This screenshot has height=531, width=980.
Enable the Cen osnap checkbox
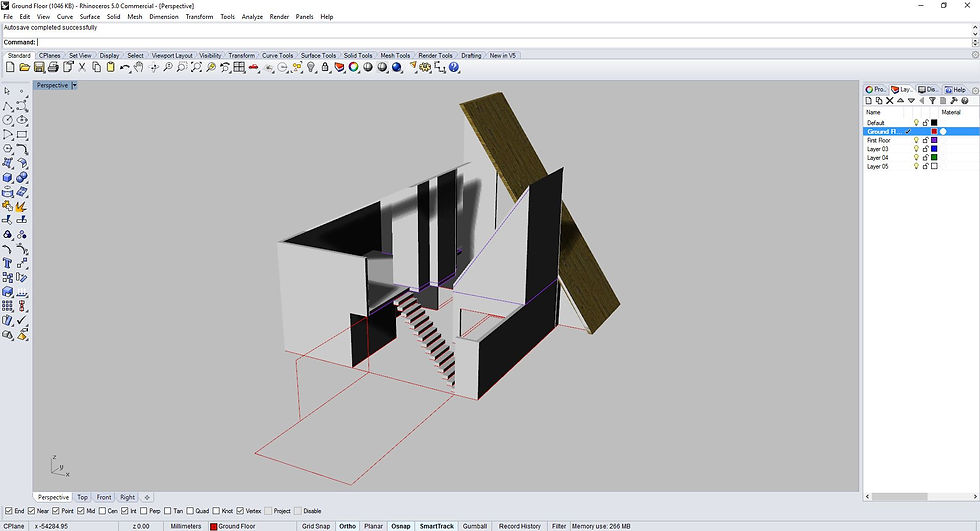tap(102, 510)
